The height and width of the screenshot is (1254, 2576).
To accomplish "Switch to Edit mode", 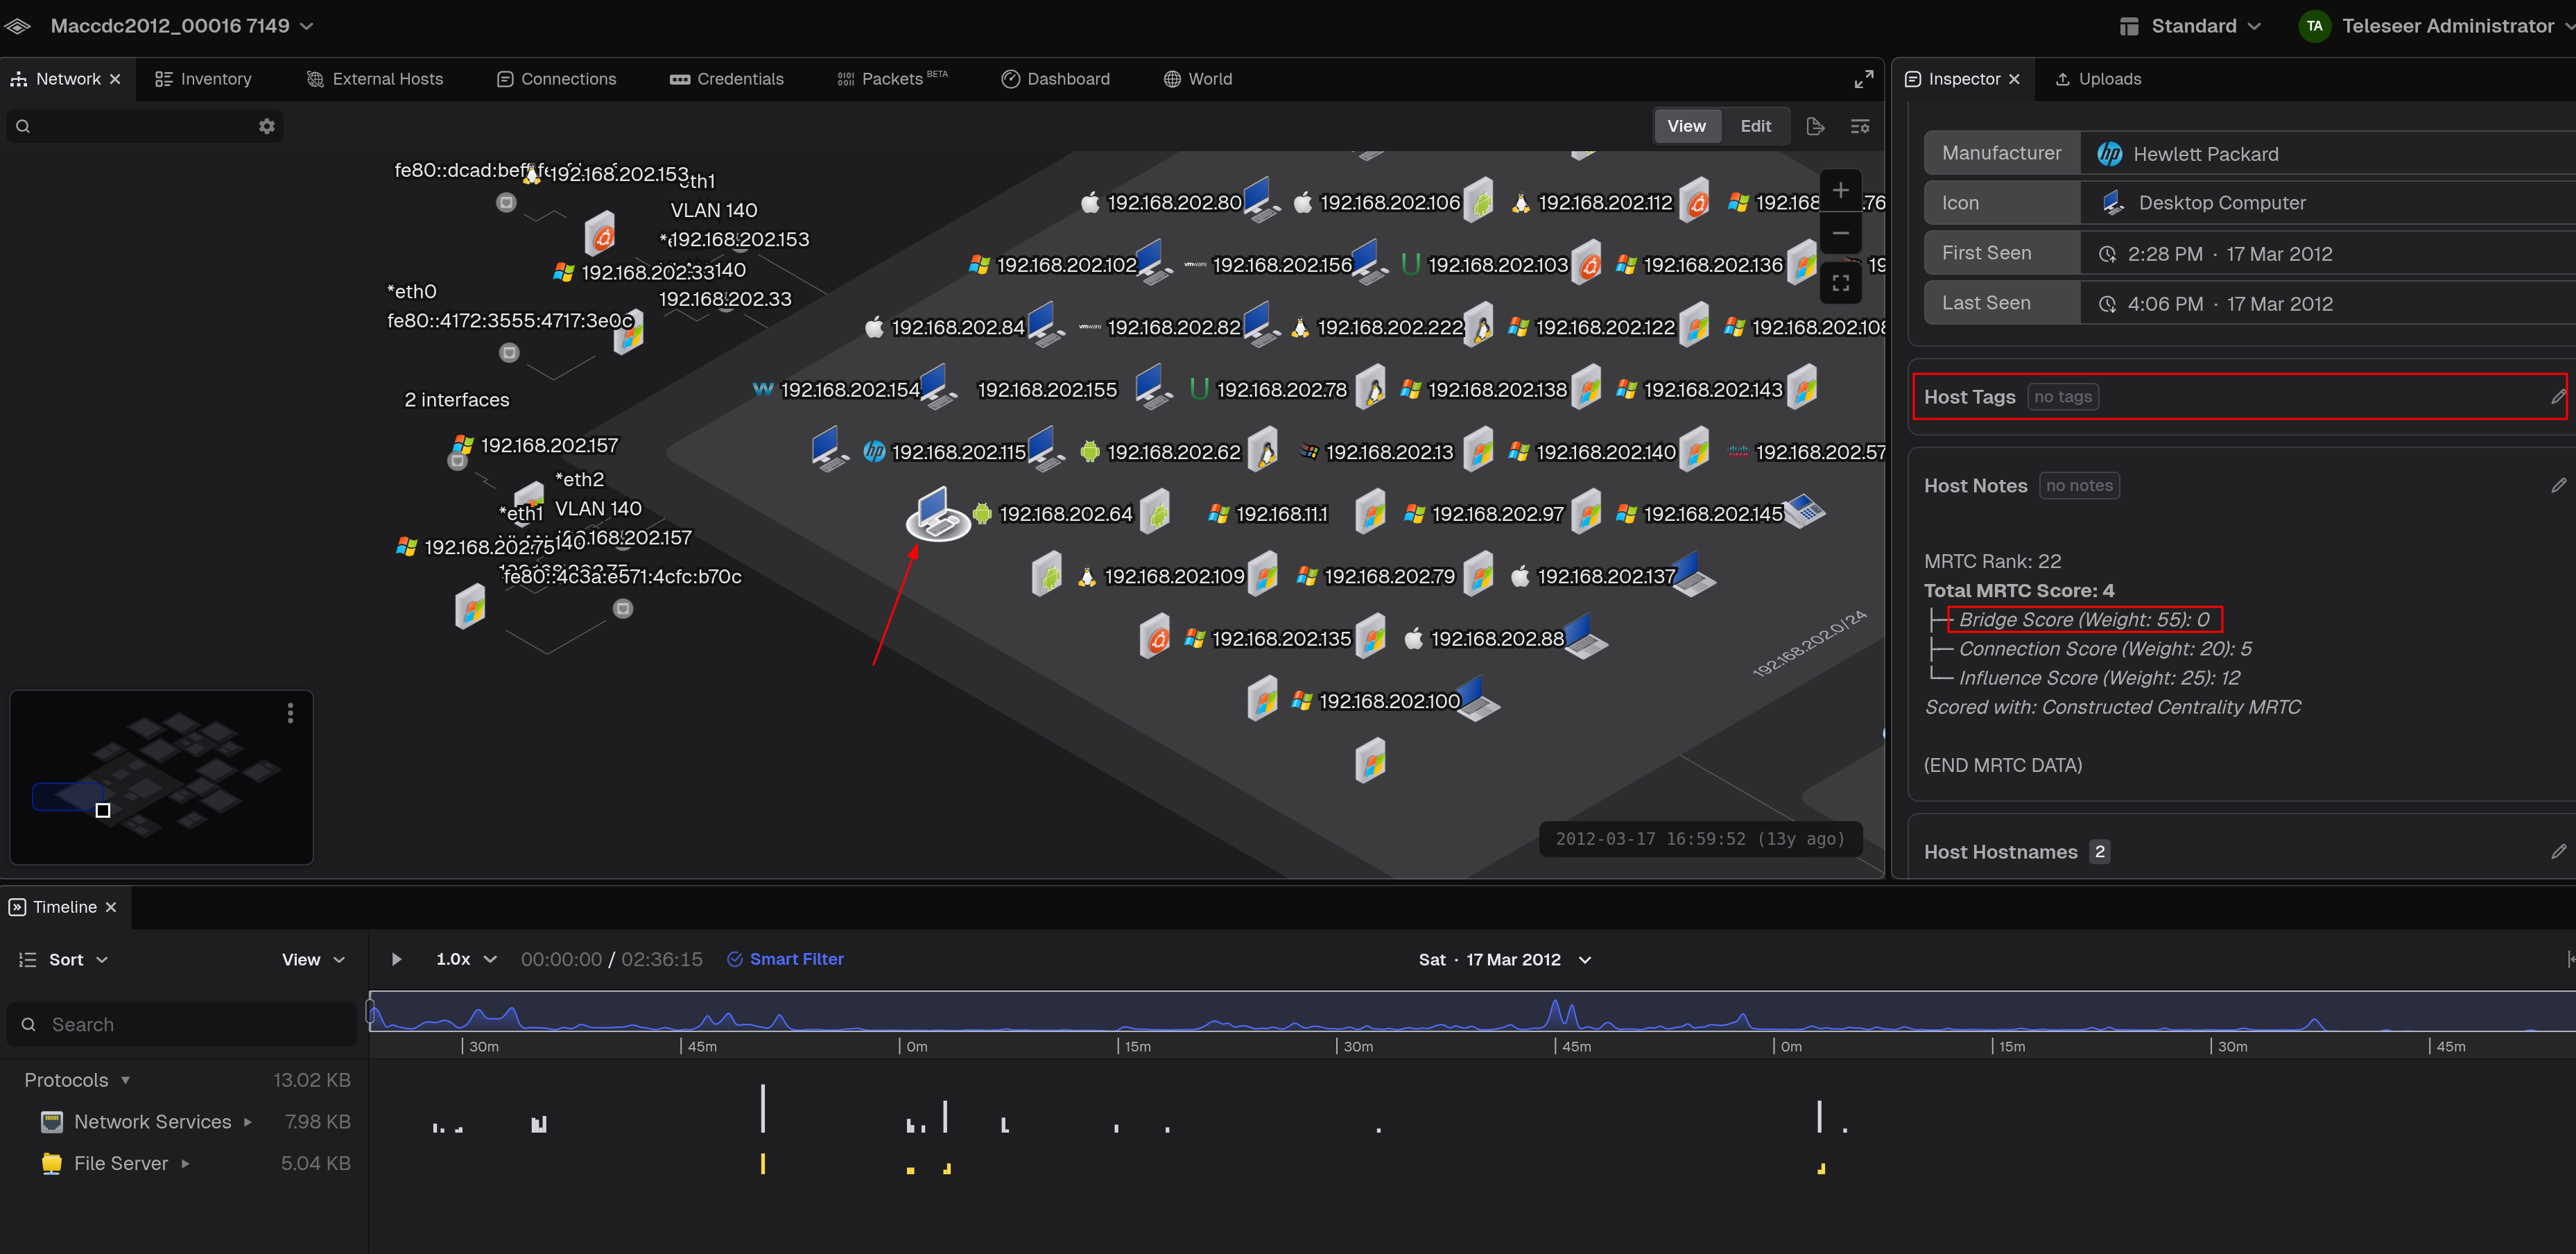I will click(1755, 126).
